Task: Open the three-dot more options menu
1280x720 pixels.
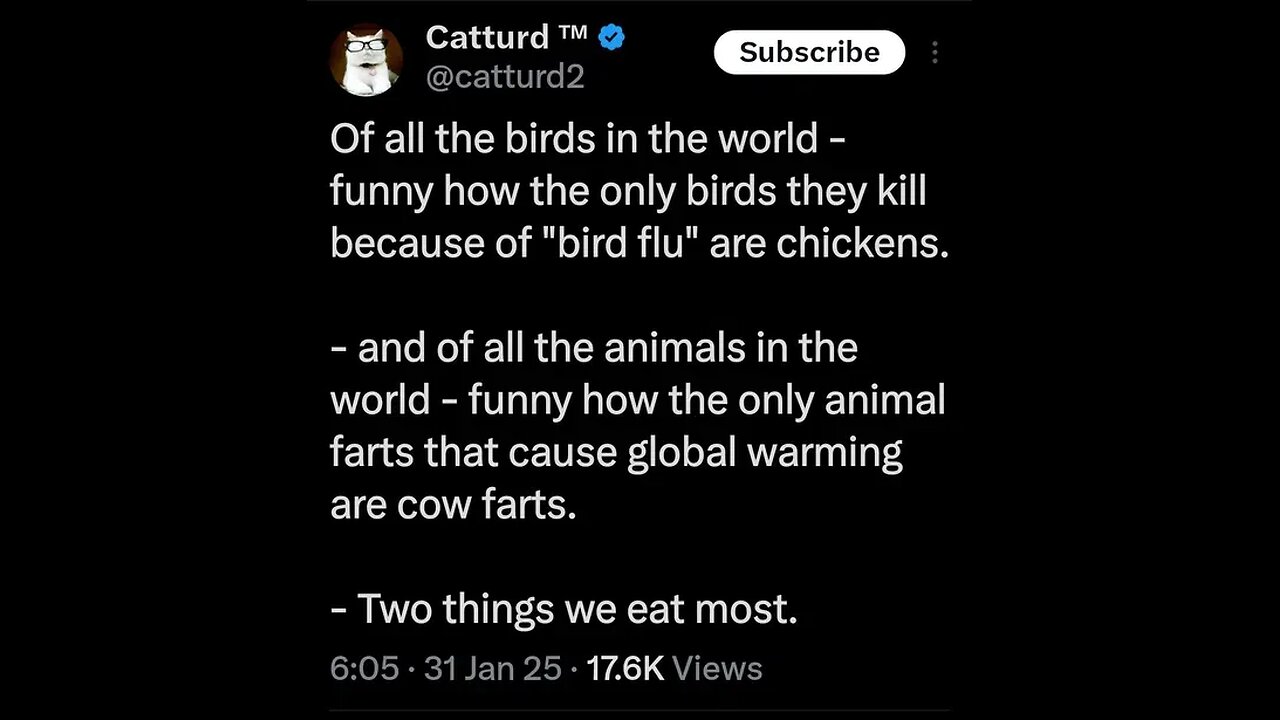Action: [x=935, y=53]
